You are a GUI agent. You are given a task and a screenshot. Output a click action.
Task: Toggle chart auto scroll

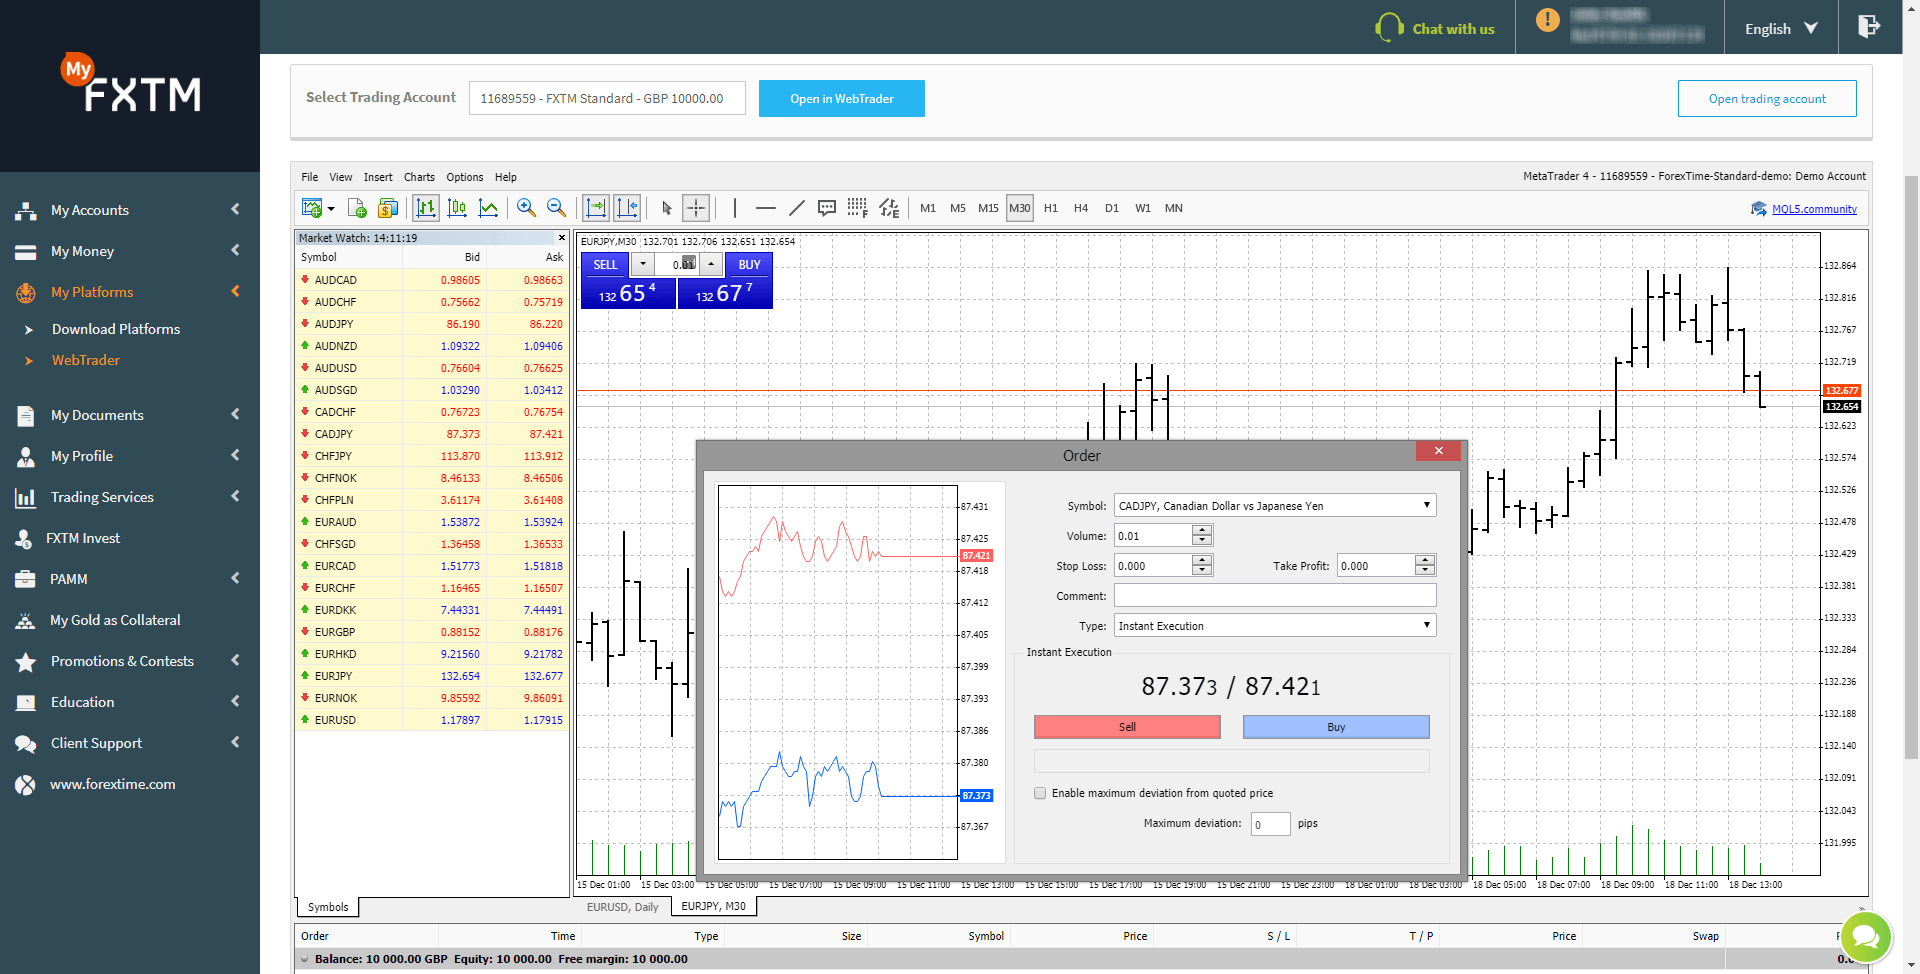coord(596,208)
